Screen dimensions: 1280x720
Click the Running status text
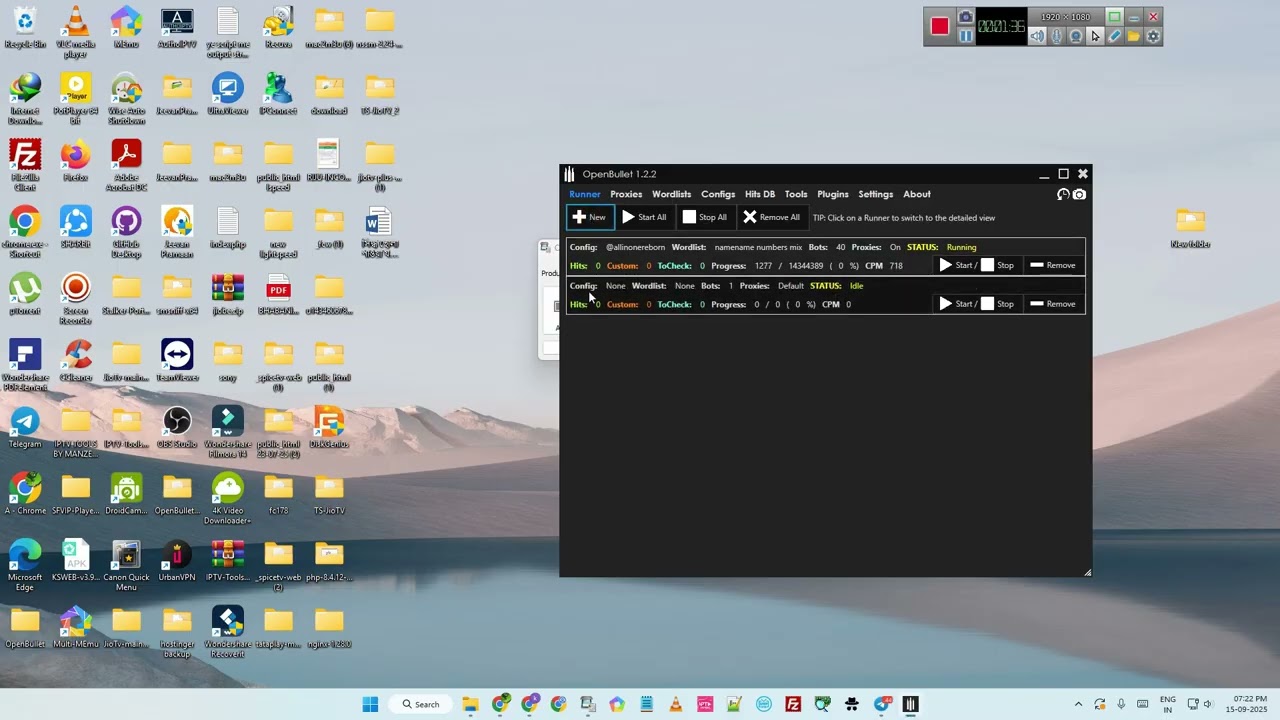[961, 247]
